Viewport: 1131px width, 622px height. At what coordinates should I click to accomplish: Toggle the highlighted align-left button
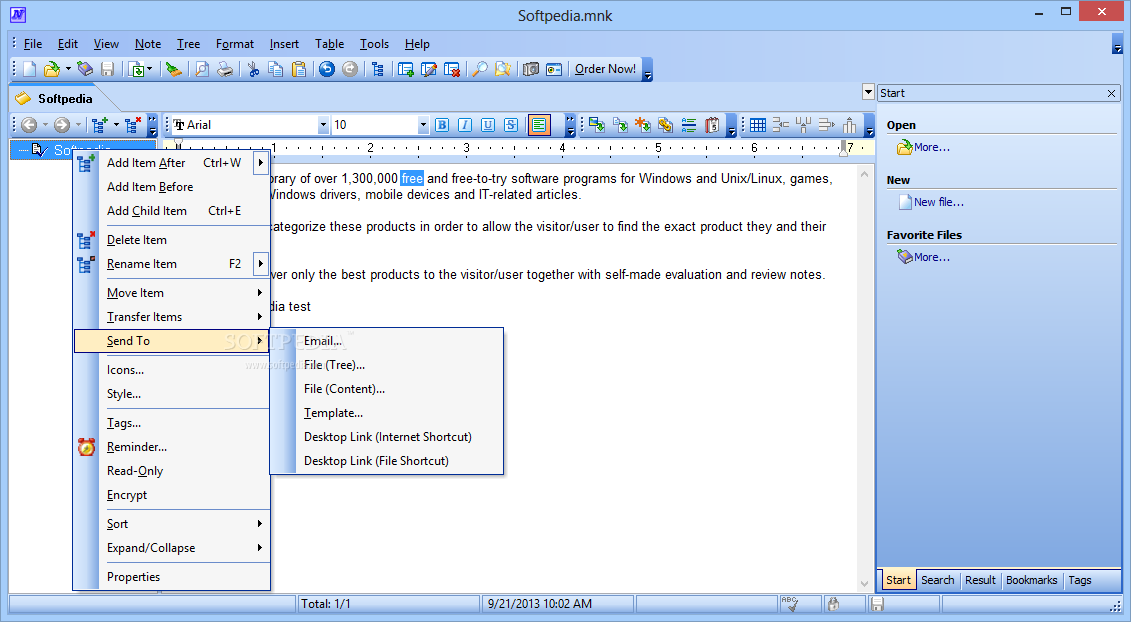click(x=539, y=125)
